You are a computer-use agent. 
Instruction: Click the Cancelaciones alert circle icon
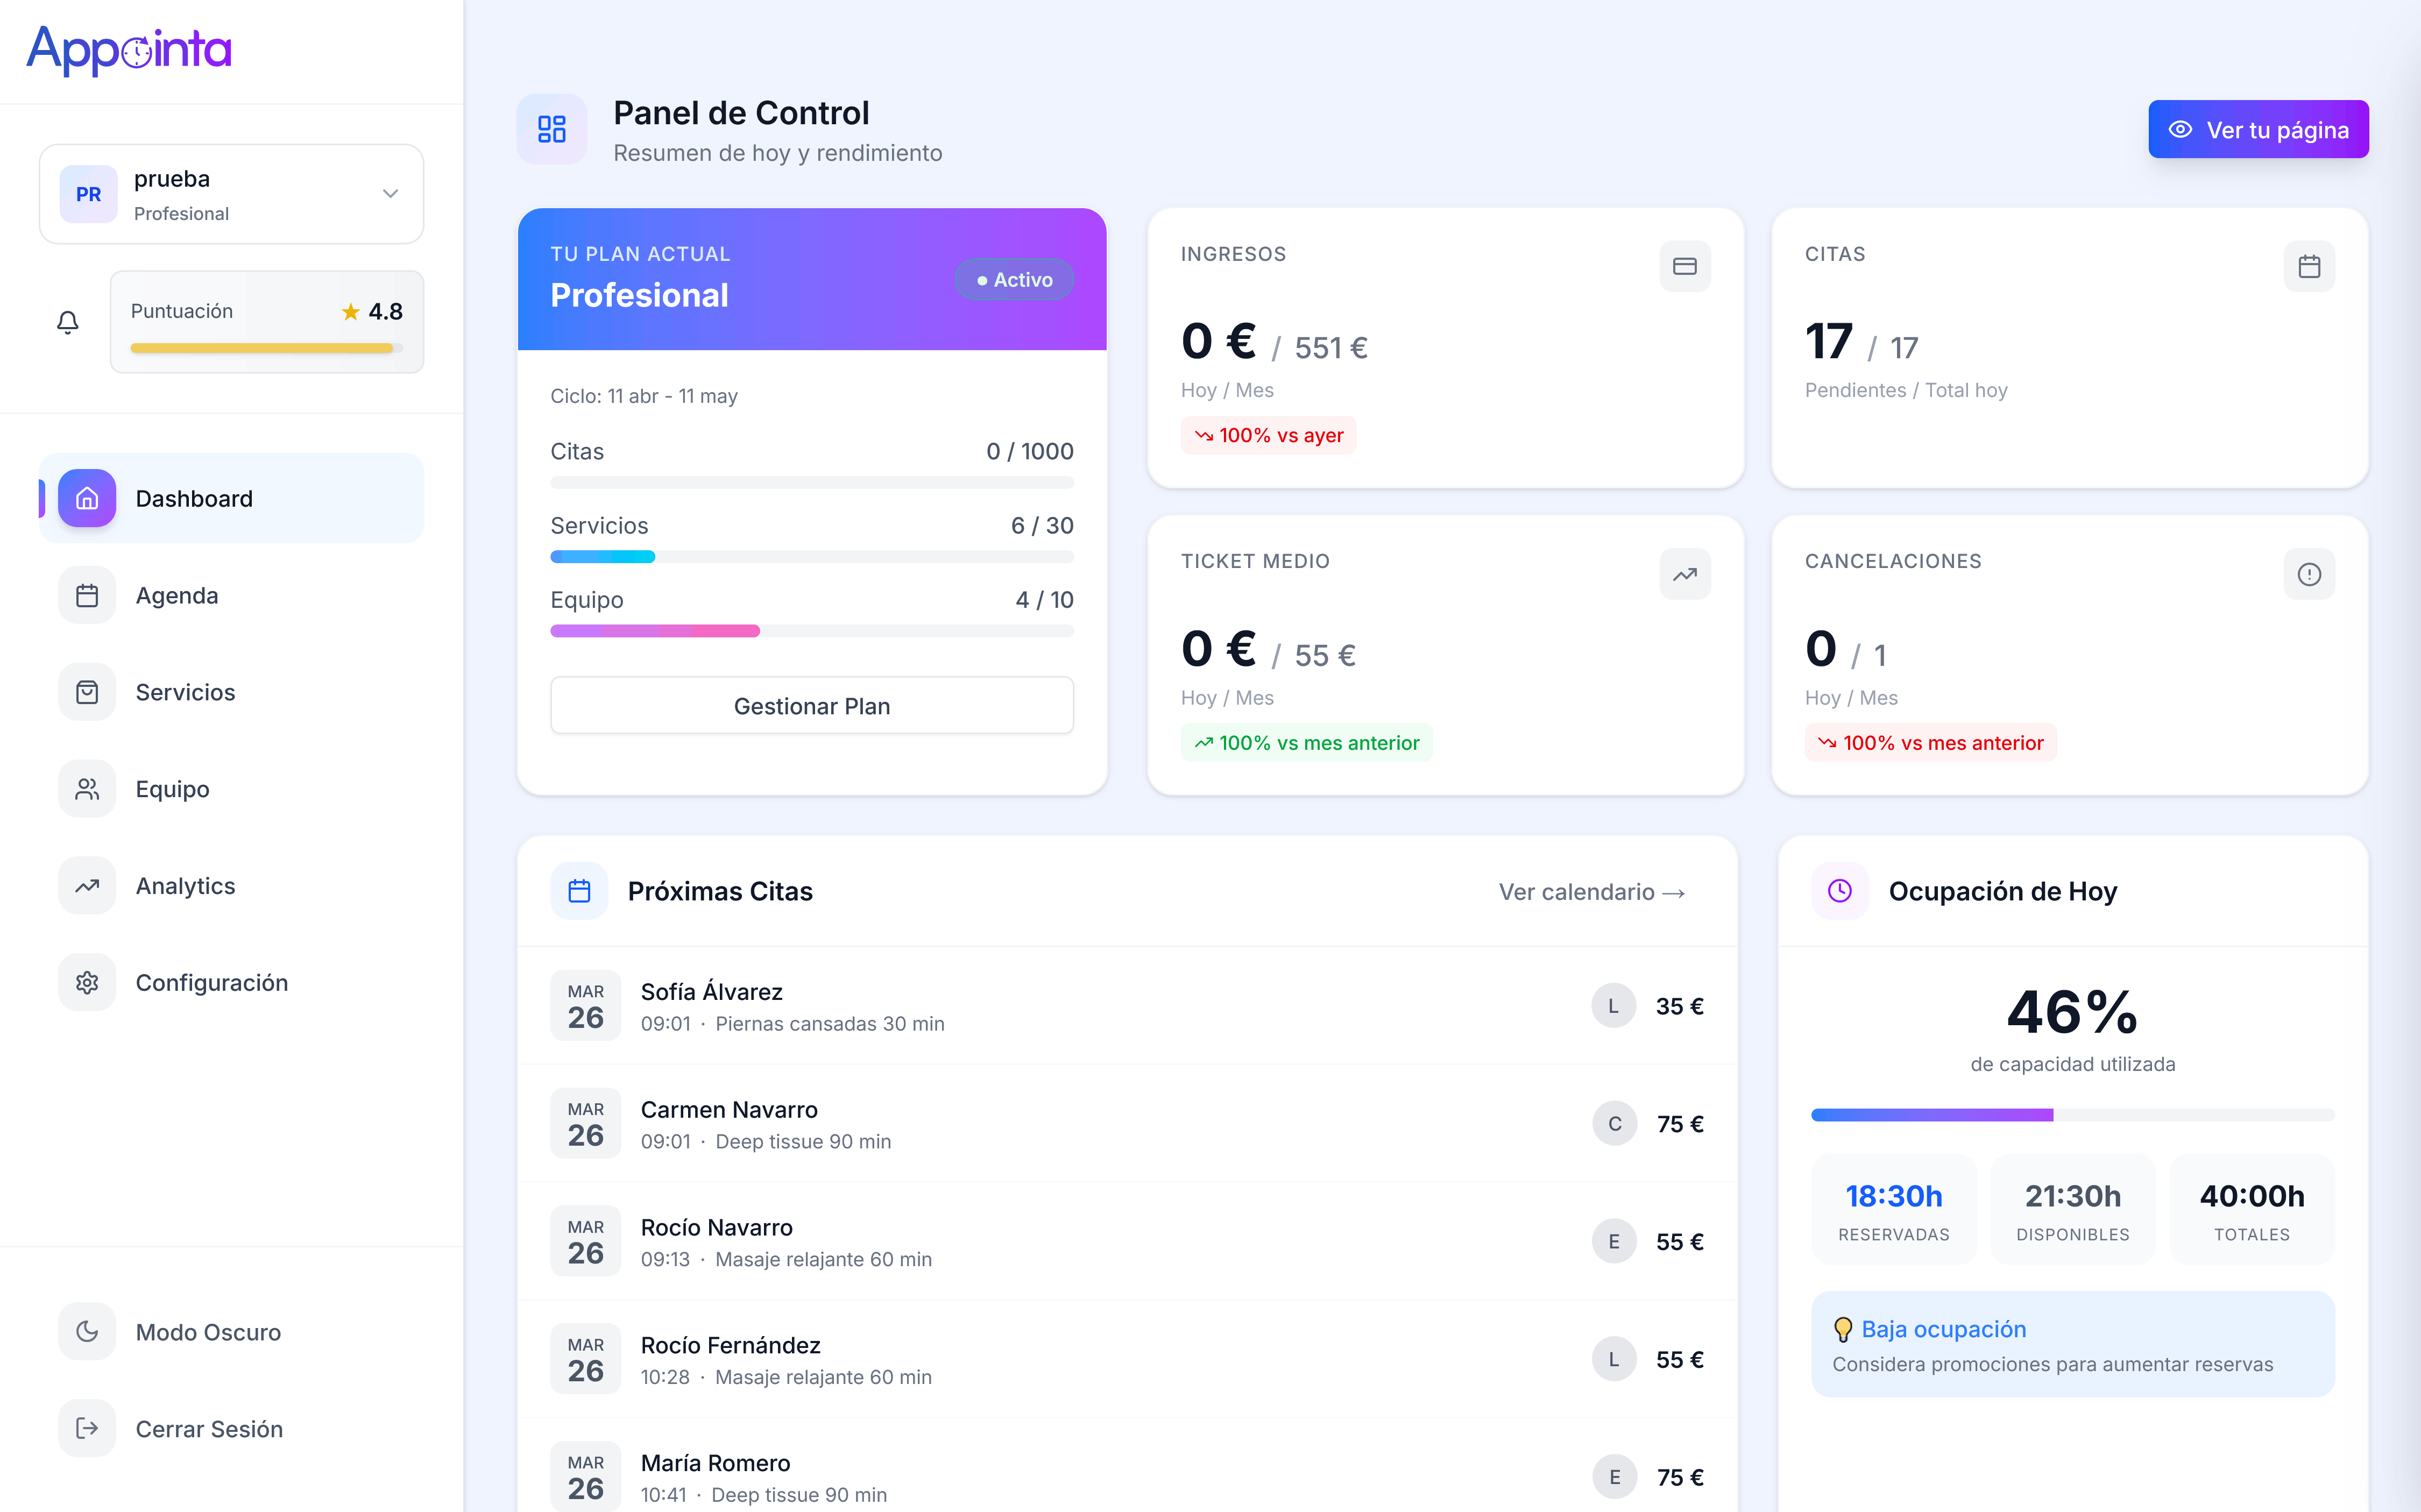point(2308,574)
